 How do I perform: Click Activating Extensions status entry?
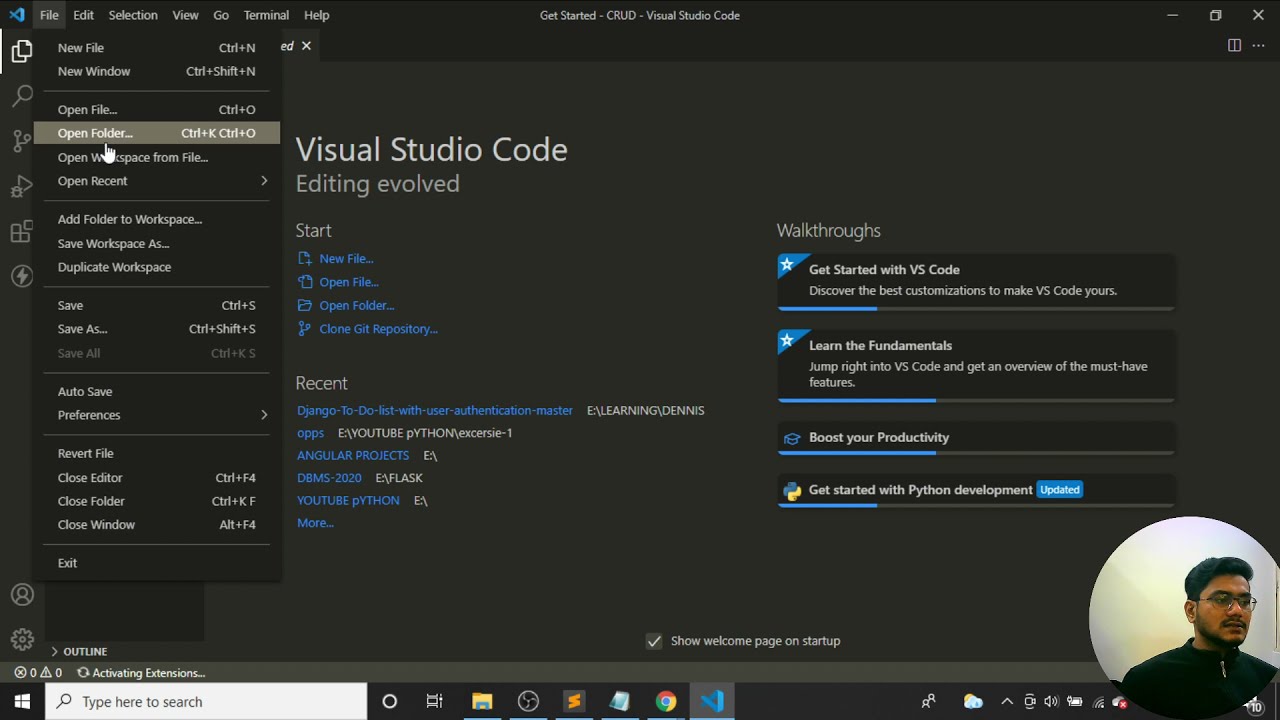pyautogui.click(x=141, y=673)
